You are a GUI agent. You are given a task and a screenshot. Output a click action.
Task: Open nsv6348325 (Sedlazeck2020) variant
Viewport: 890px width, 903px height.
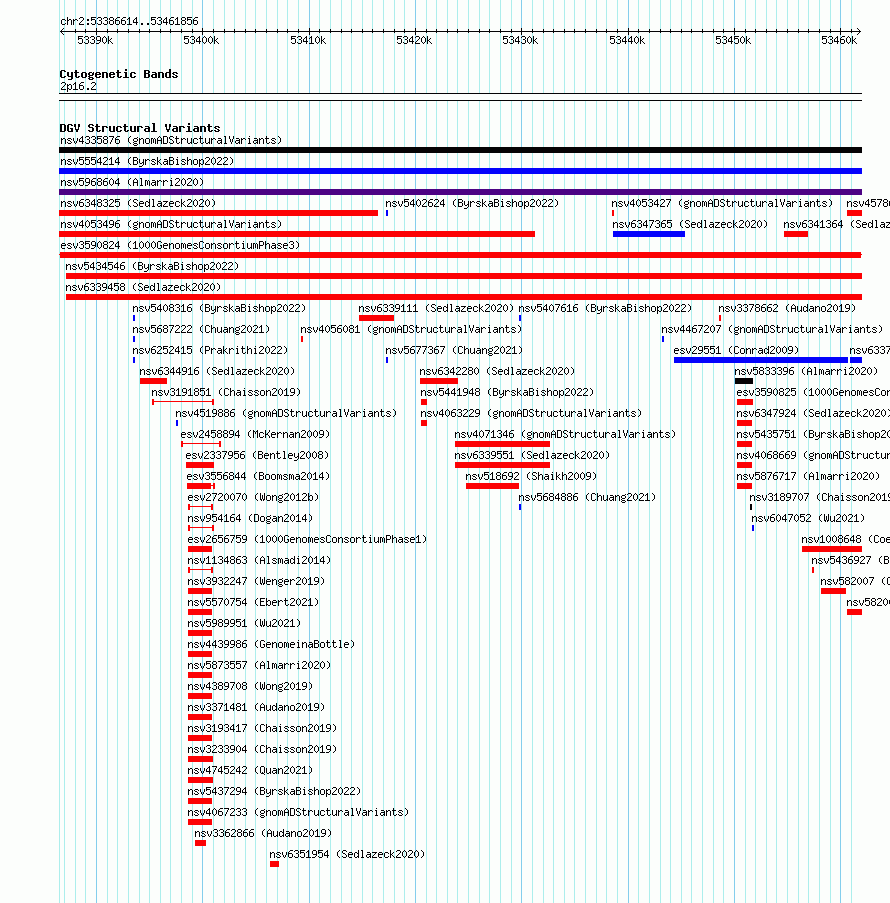coord(138,203)
